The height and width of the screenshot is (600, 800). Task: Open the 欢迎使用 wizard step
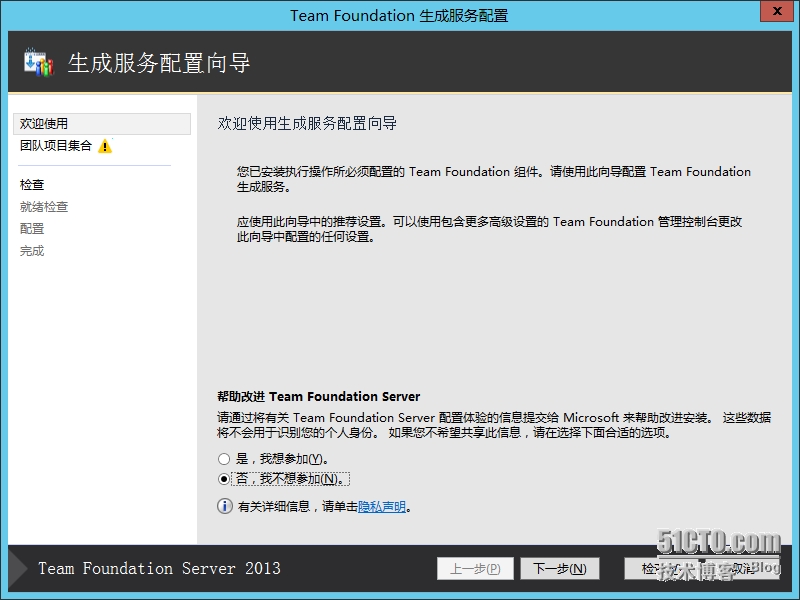[x=102, y=123]
